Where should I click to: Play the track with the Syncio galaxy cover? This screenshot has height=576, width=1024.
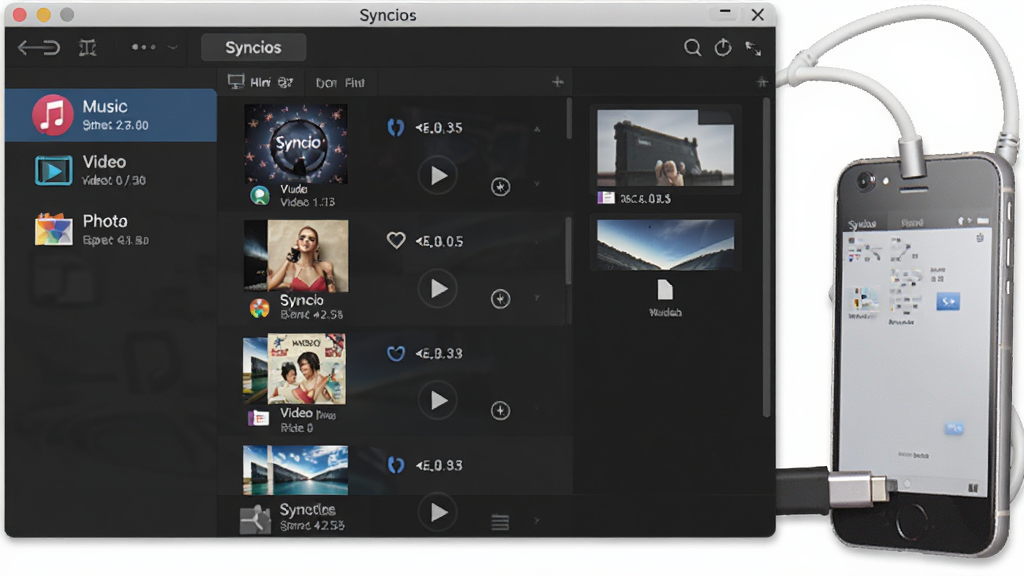[438, 175]
